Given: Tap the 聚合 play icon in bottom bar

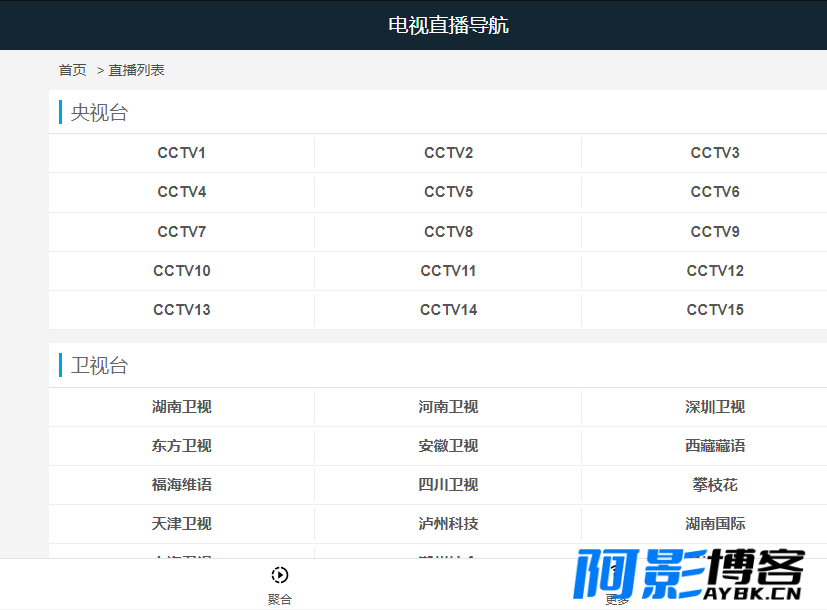Looking at the screenshot, I should [280, 575].
